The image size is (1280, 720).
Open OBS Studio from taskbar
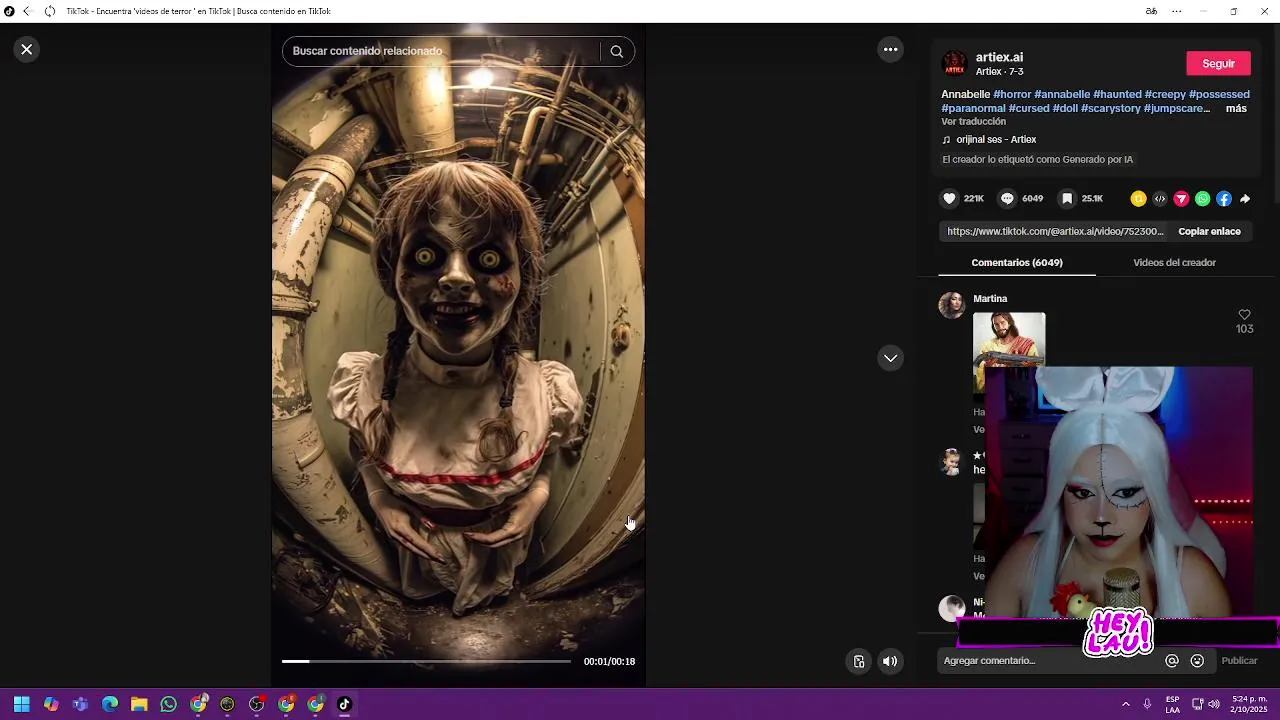pyautogui.click(x=257, y=704)
